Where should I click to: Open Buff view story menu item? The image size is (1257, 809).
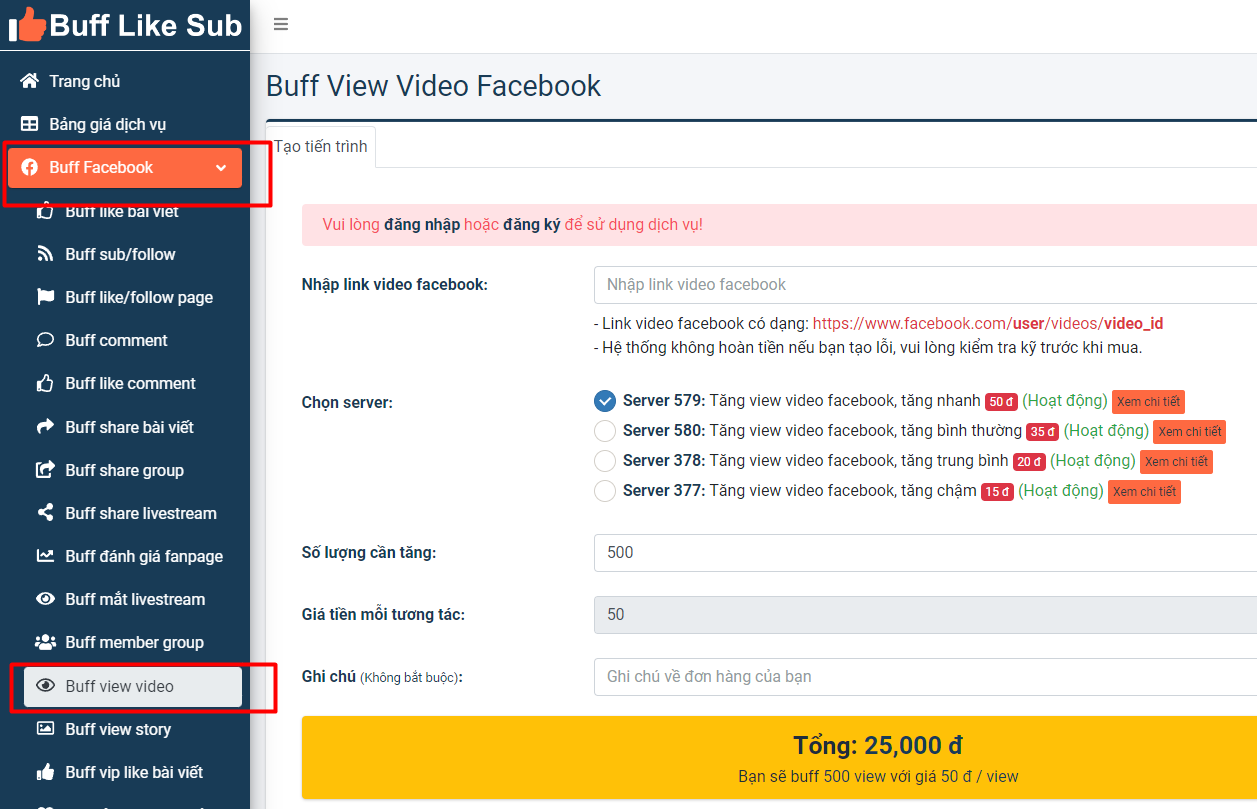133,729
